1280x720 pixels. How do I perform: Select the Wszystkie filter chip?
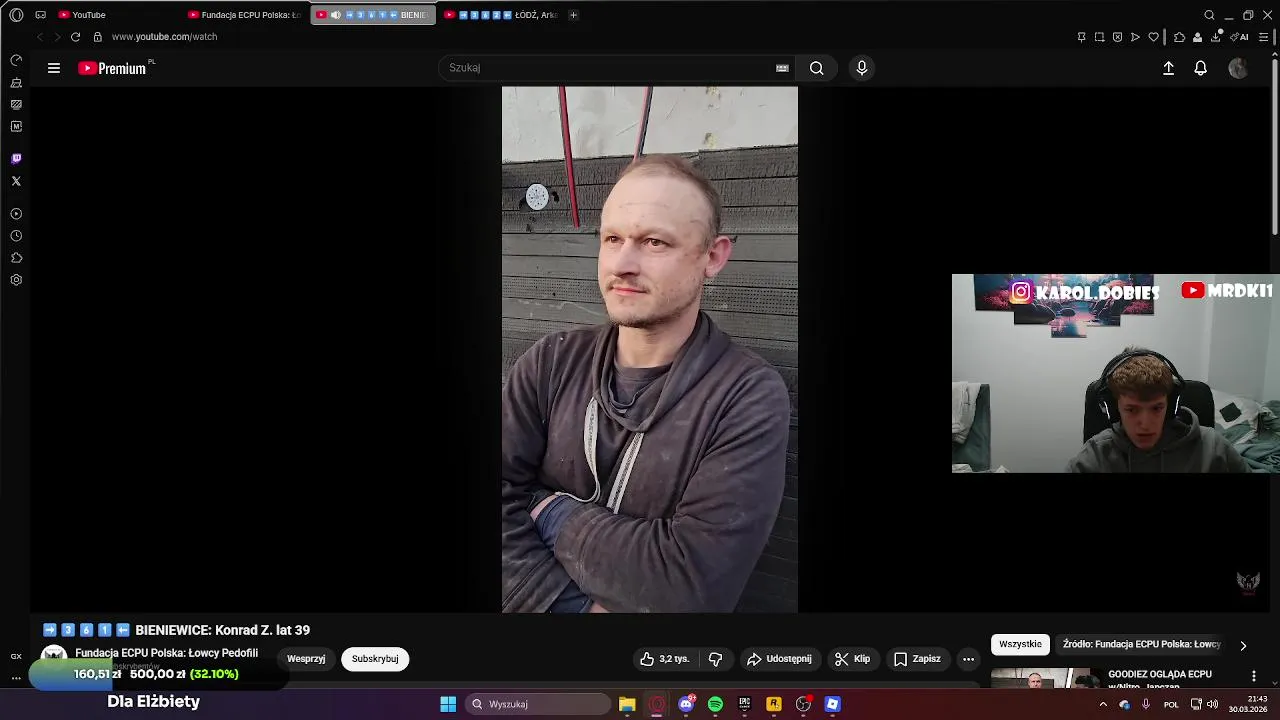point(1020,644)
